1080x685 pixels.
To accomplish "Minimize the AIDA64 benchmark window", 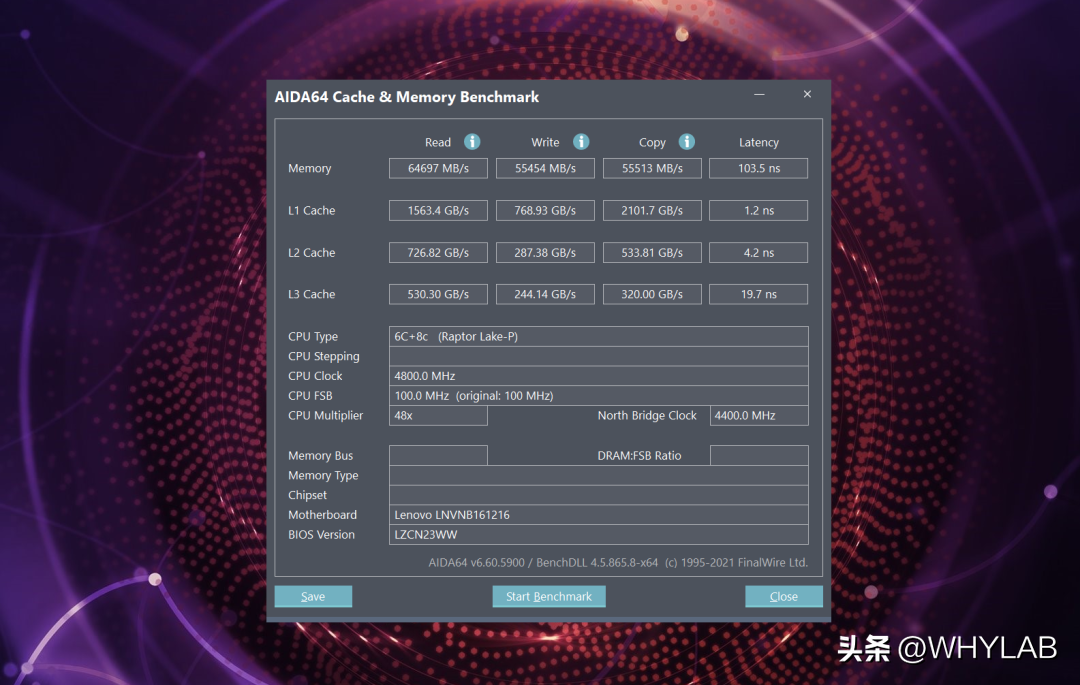I will coord(759,94).
